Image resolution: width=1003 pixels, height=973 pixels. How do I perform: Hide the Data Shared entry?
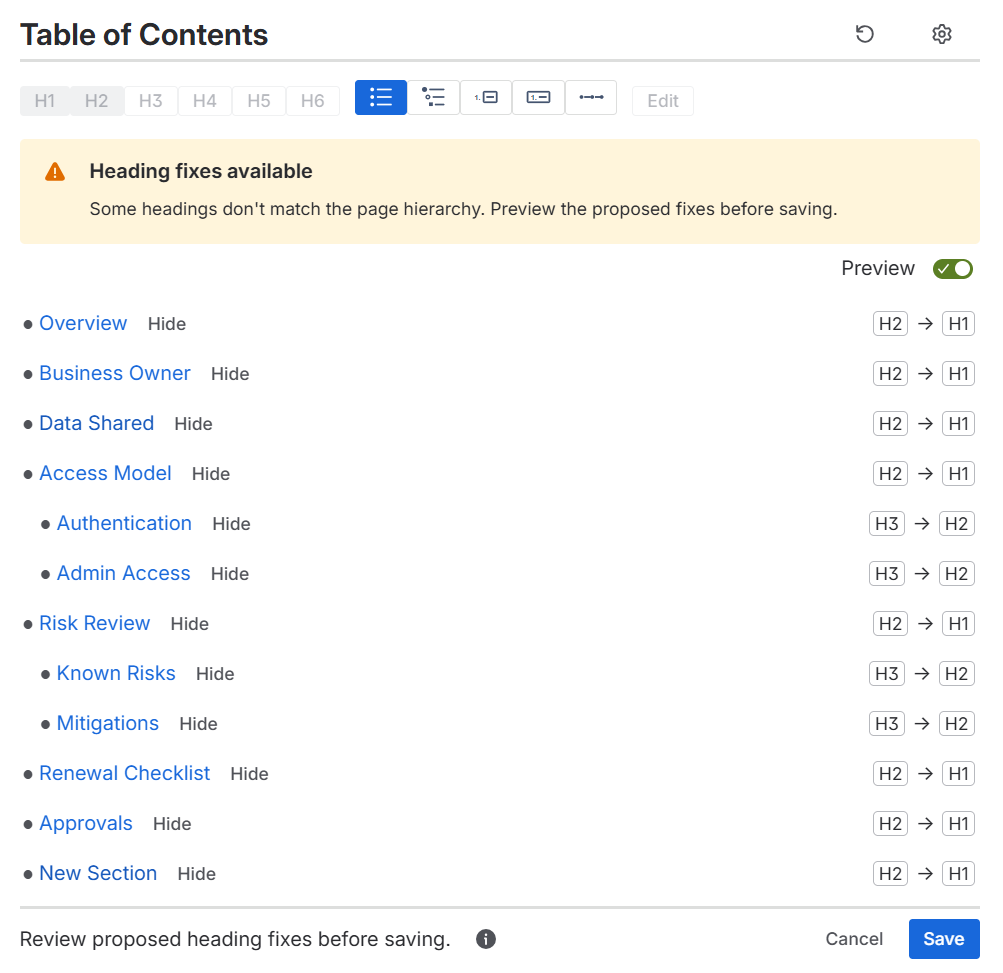(x=193, y=423)
